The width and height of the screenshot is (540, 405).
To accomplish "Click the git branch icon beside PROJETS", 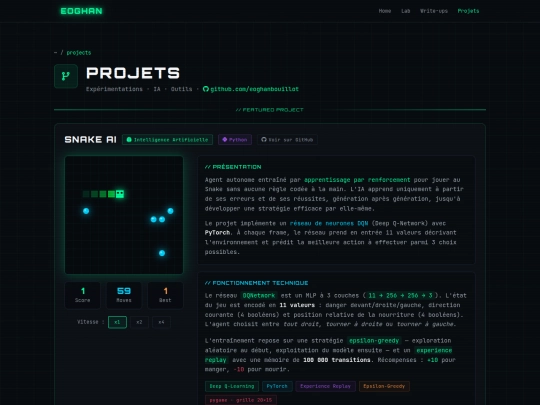I will click(66, 76).
